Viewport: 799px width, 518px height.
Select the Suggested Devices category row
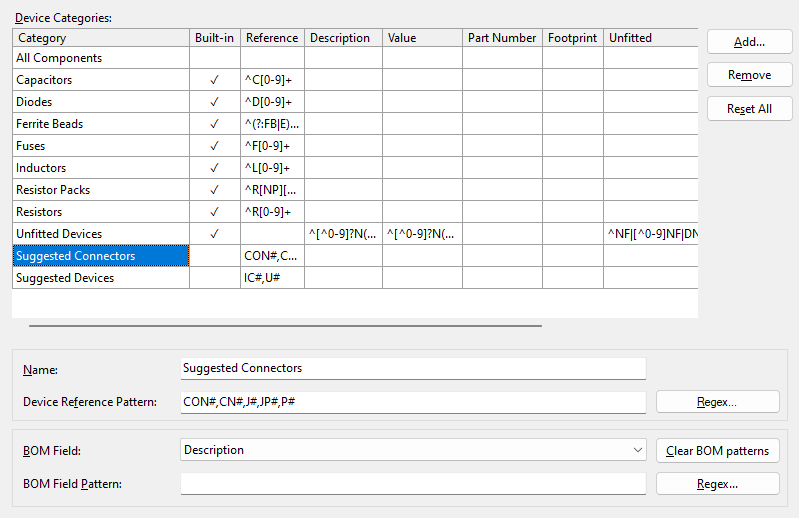point(100,278)
